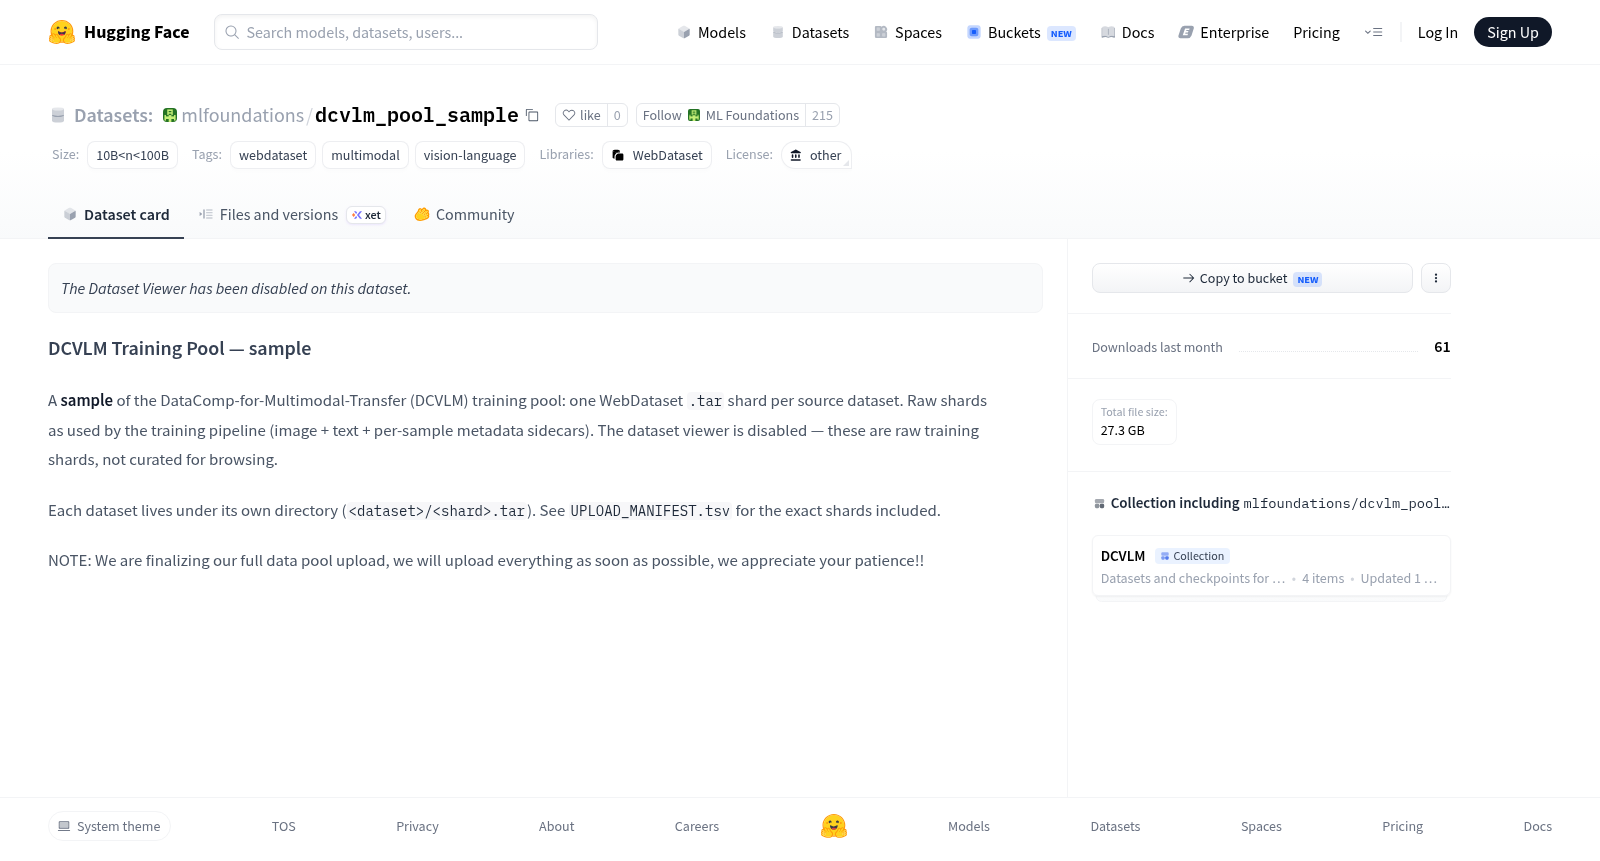Click the Datasets breadcrumb label
This screenshot has width=1600, height=861.
113,115
